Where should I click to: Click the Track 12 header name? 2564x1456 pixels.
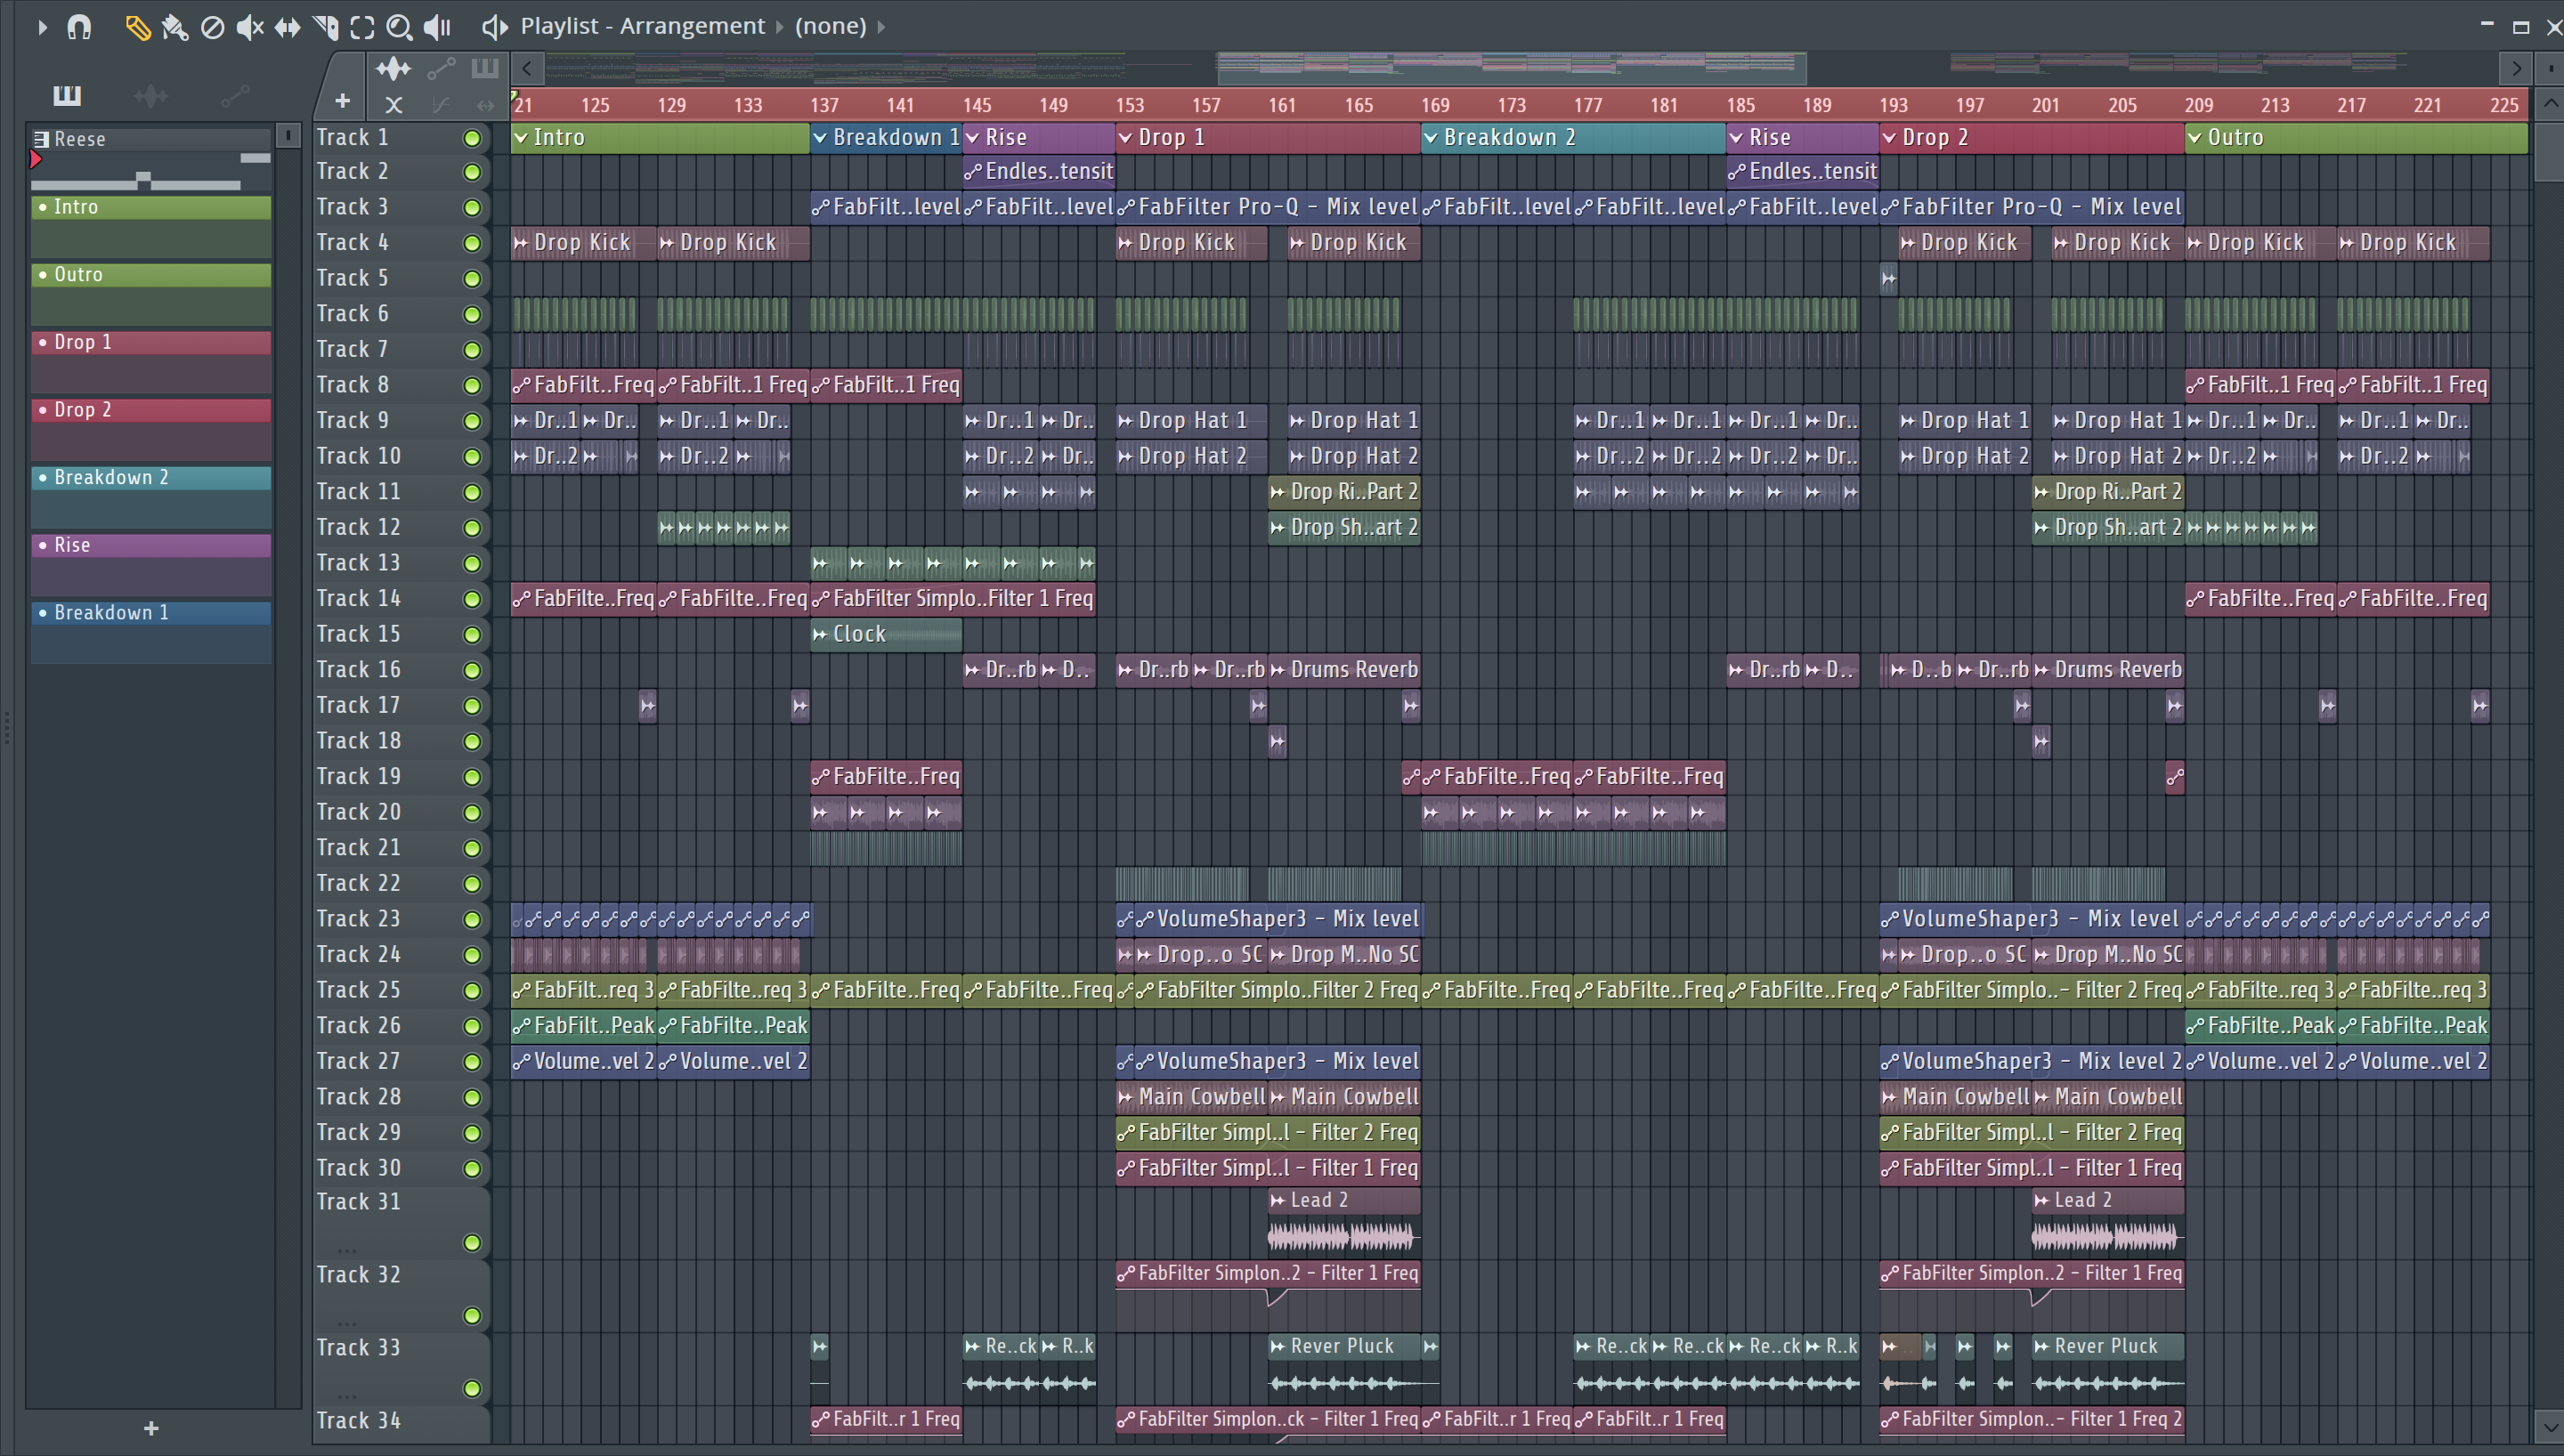pos(359,527)
